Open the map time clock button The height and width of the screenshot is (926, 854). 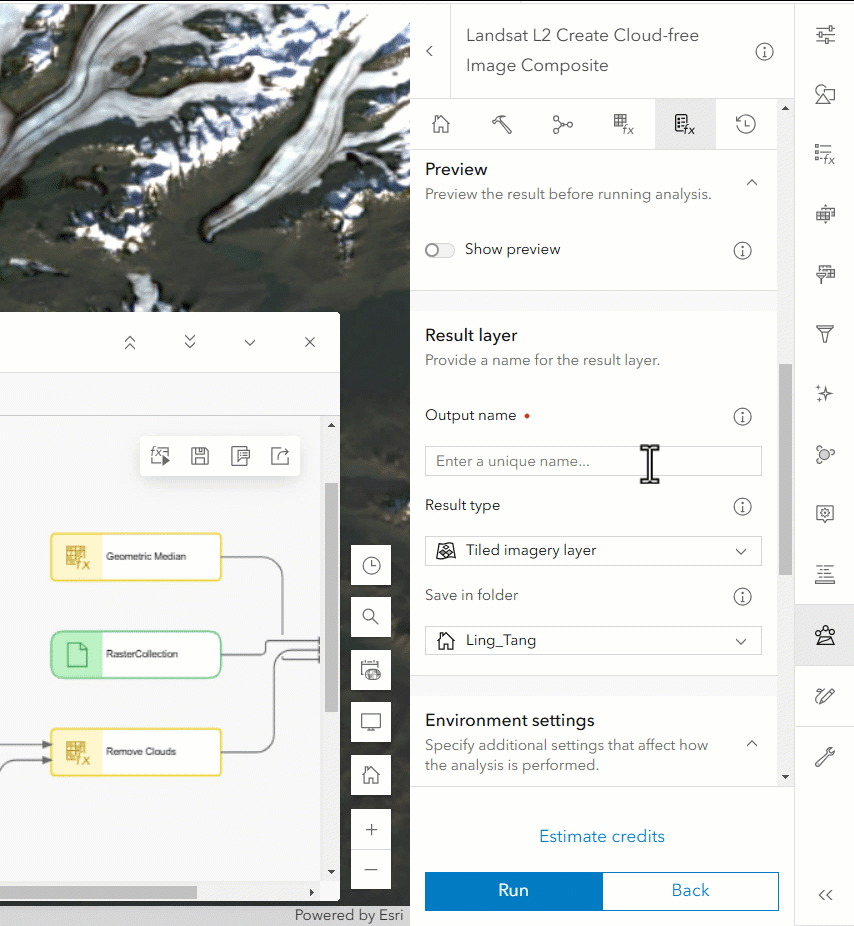(371, 565)
